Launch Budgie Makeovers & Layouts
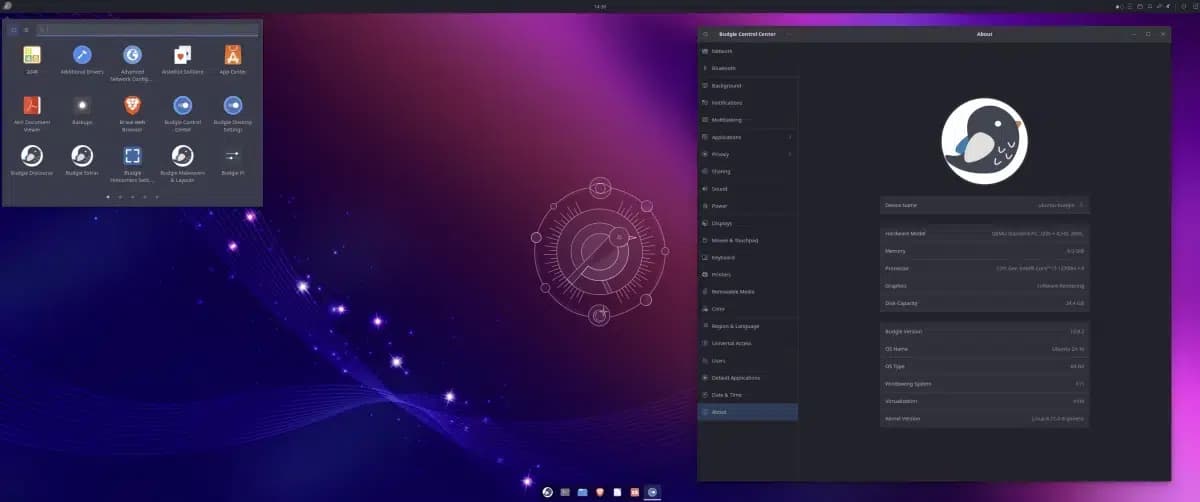This screenshot has height=502, width=1200. [x=182, y=158]
